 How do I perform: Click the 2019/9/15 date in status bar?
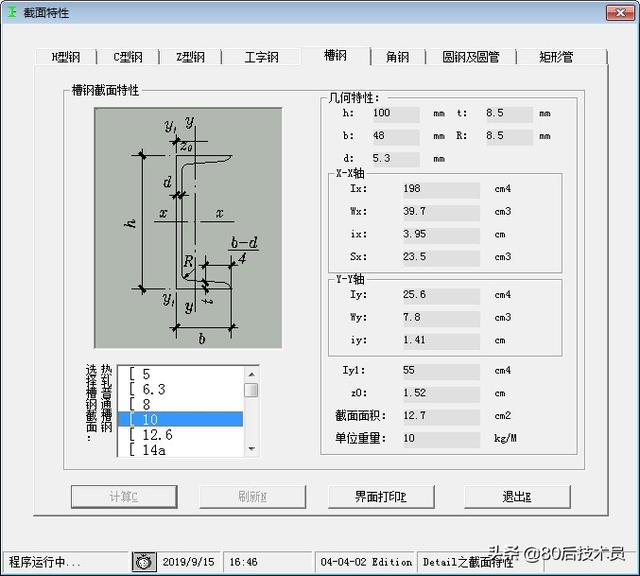pyautogui.click(x=189, y=562)
